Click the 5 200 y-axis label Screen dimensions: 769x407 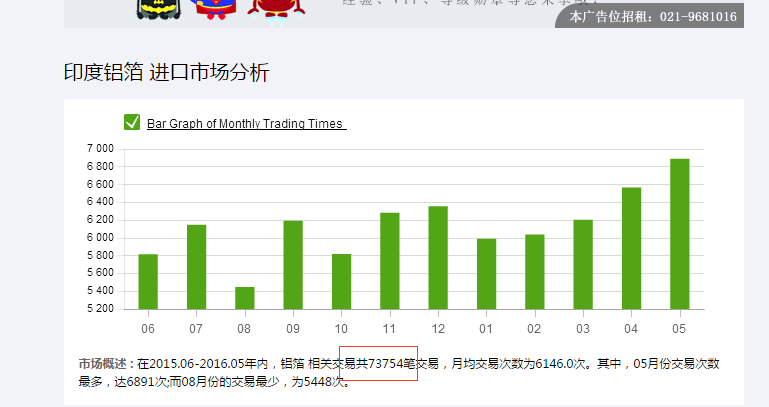pos(100,308)
